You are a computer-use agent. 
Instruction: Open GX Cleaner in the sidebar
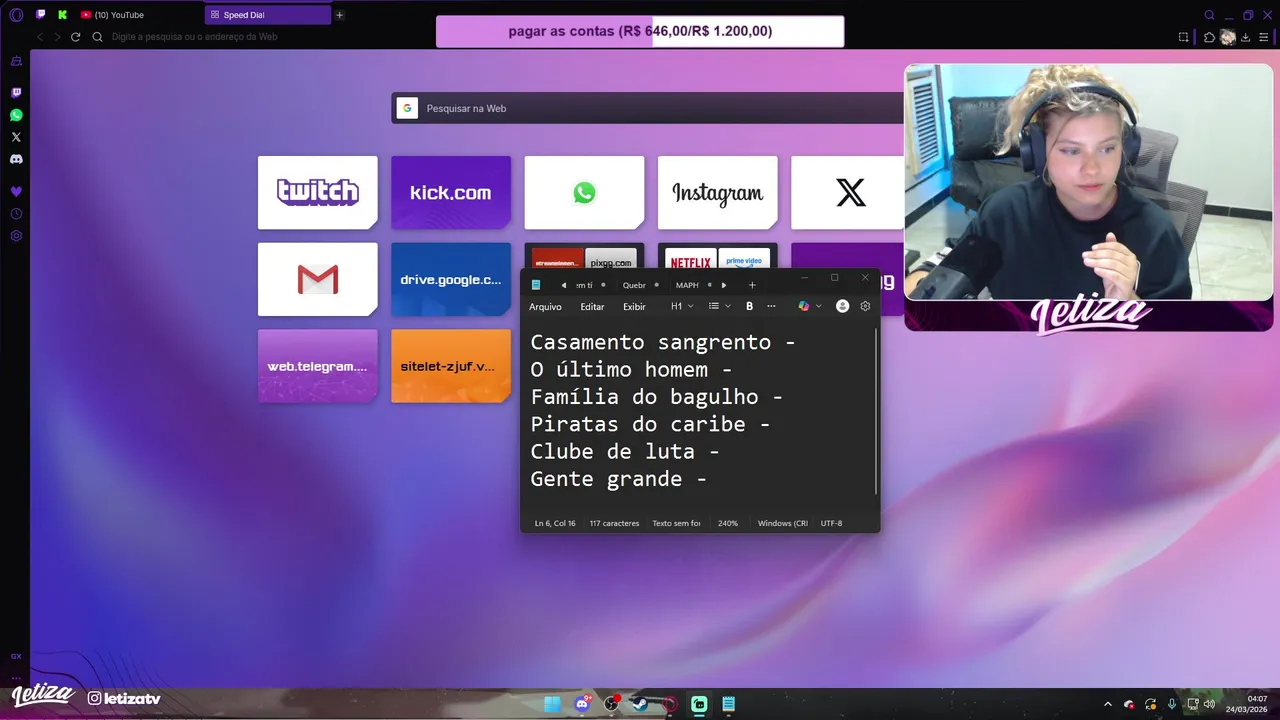(x=16, y=61)
